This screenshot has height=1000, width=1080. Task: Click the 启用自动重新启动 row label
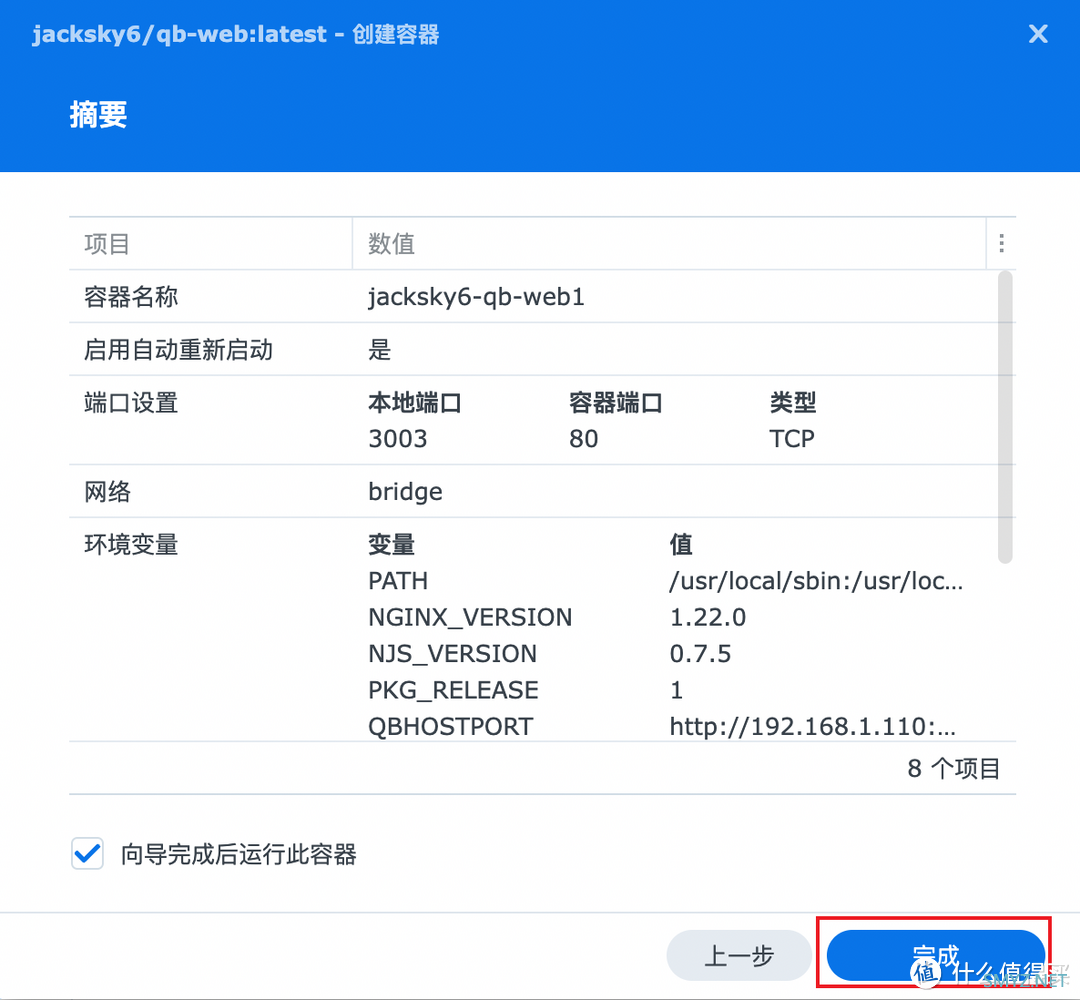[x=178, y=350]
